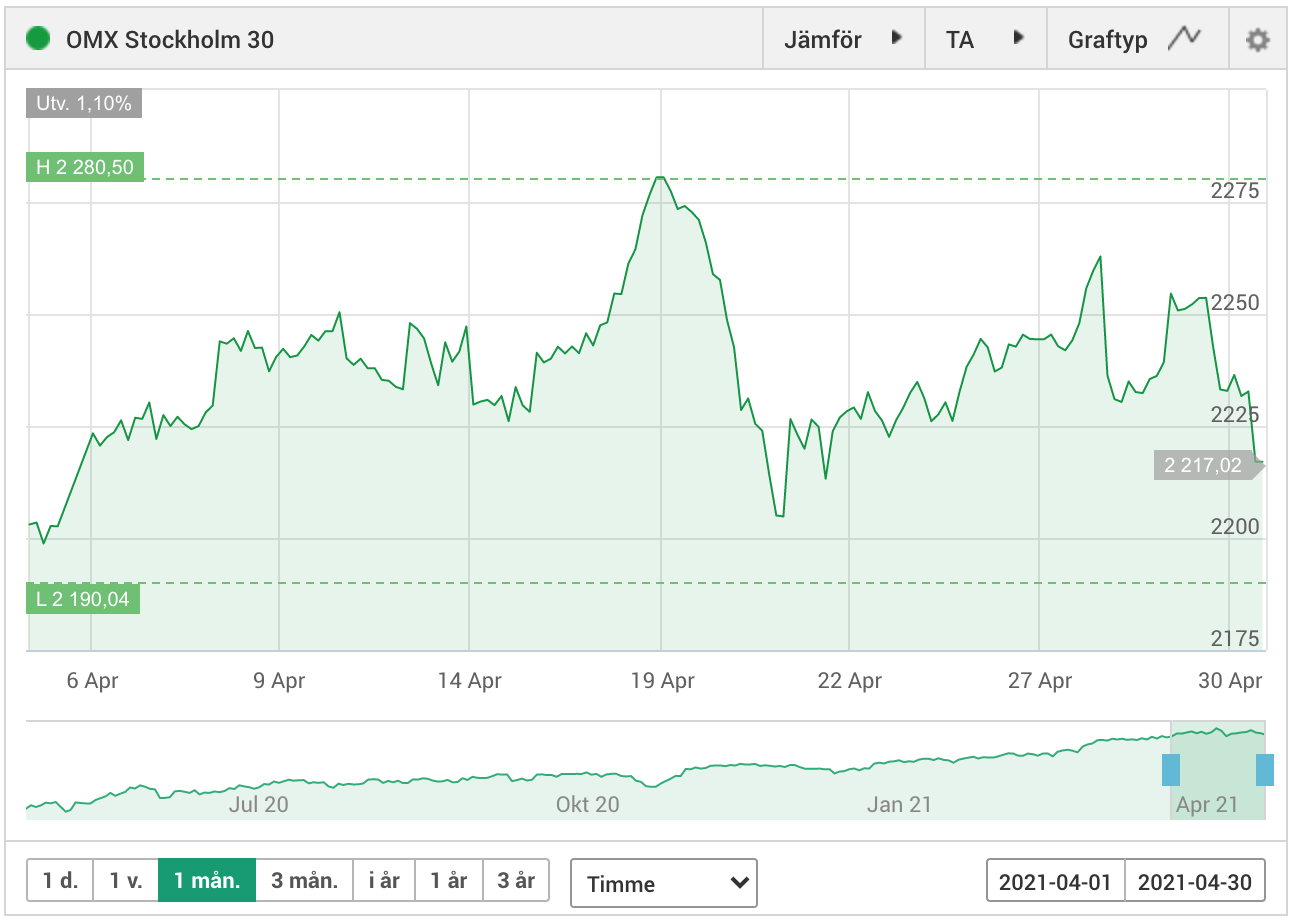Viewport: 1294px width, 922px height.
Task: Click the Jul 20 navigator label
Action: [x=258, y=804]
